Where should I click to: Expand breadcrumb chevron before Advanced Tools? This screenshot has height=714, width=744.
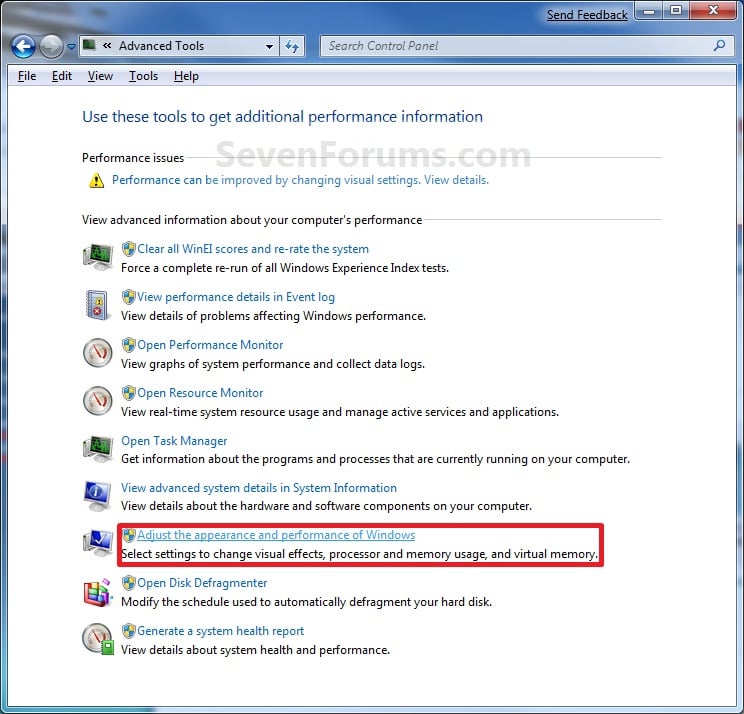click(x=107, y=46)
